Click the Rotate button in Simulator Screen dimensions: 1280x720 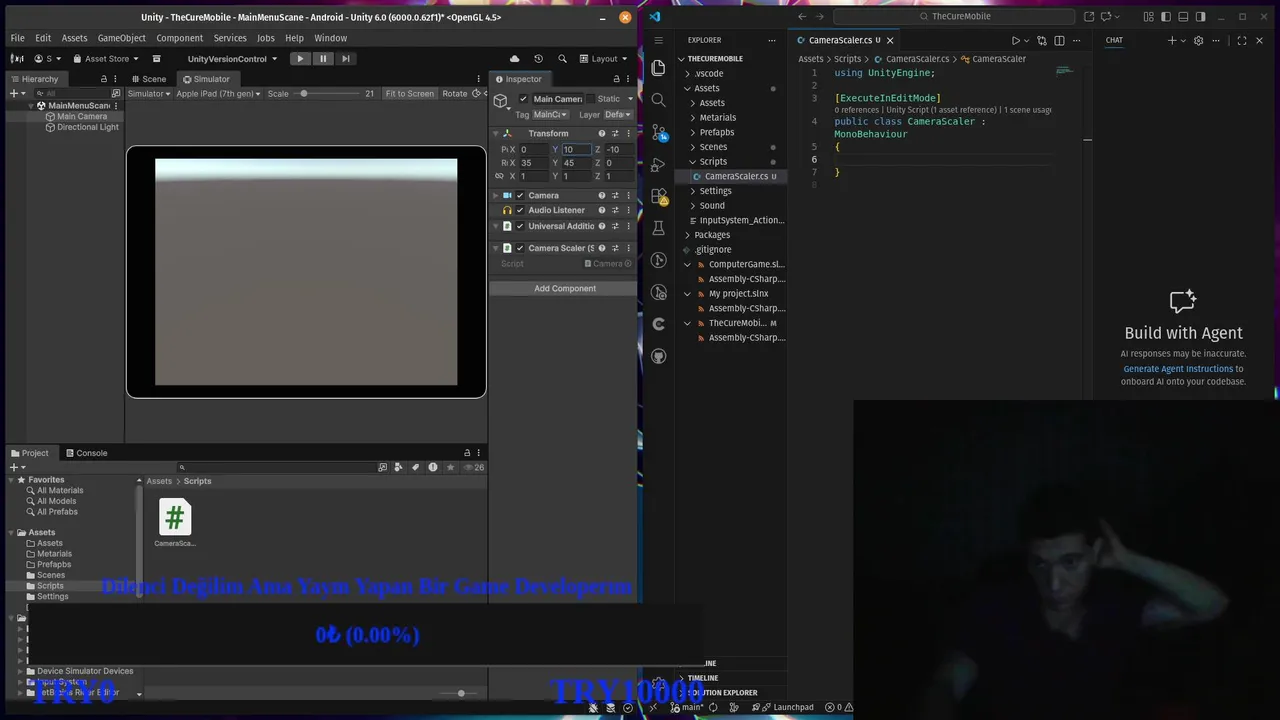(455, 94)
